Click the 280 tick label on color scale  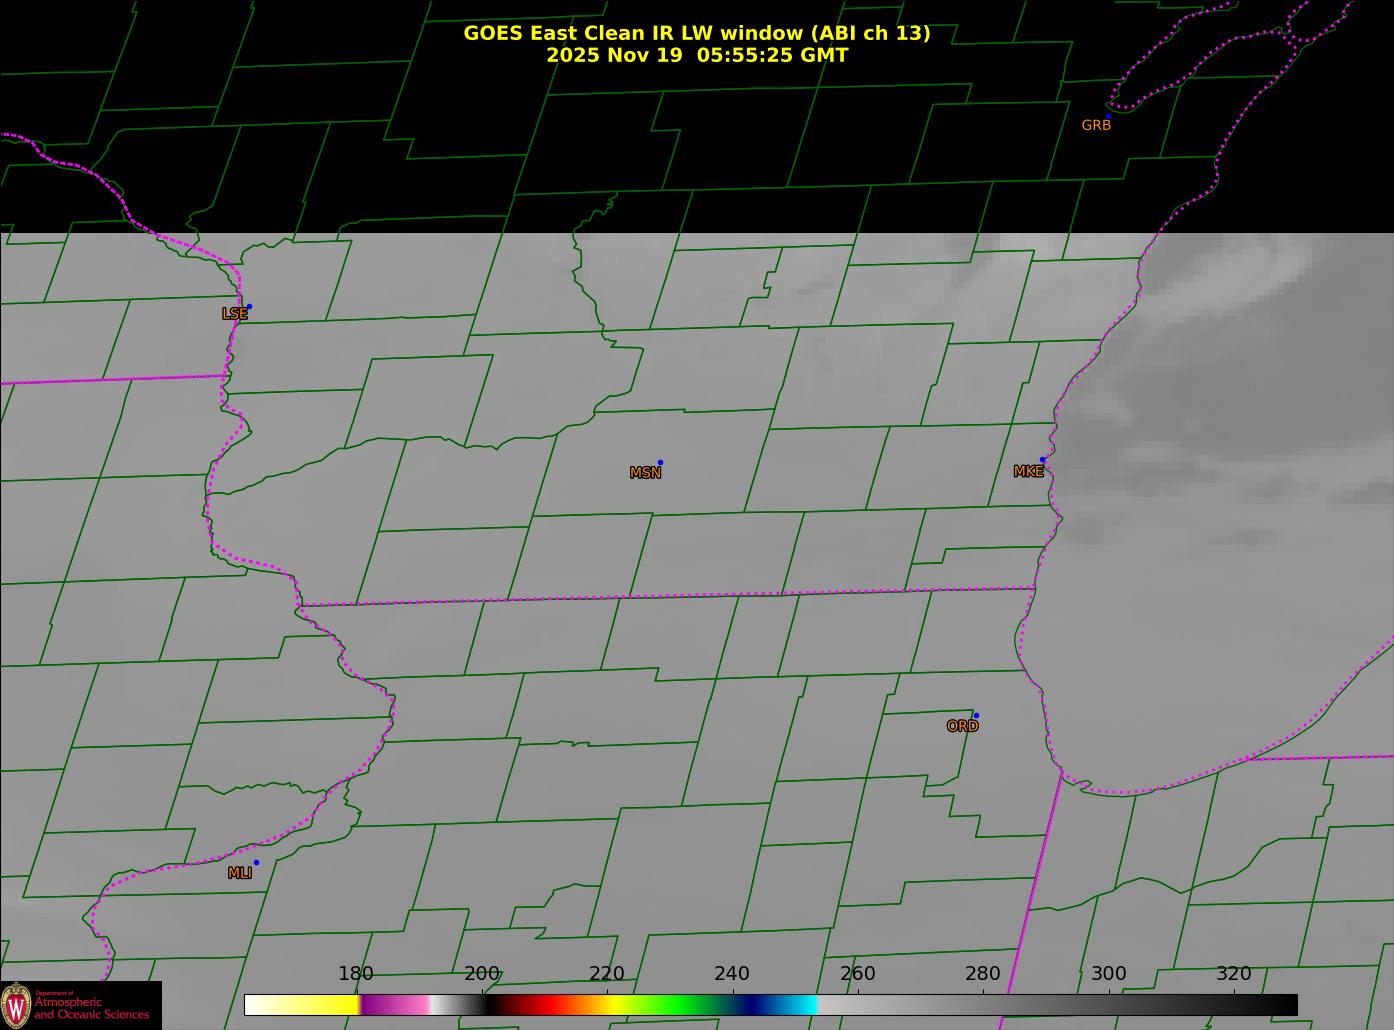click(982, 974)
